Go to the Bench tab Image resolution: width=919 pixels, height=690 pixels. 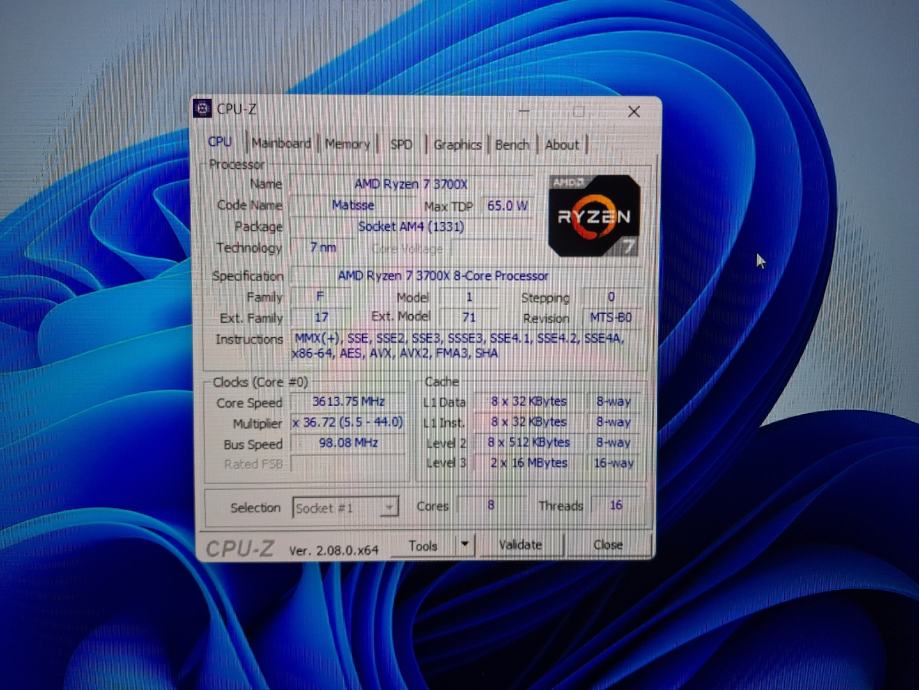point(512,145)
